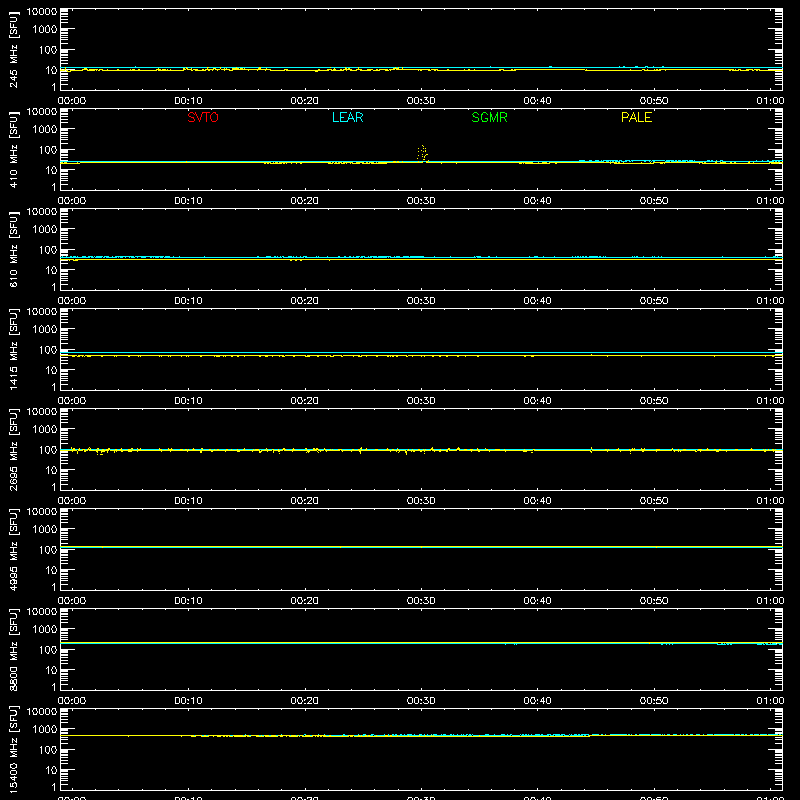The image size is (800, 800).
Task: Click the 00:10 time label below 1415 MHz panel
Action: (188, 401)
